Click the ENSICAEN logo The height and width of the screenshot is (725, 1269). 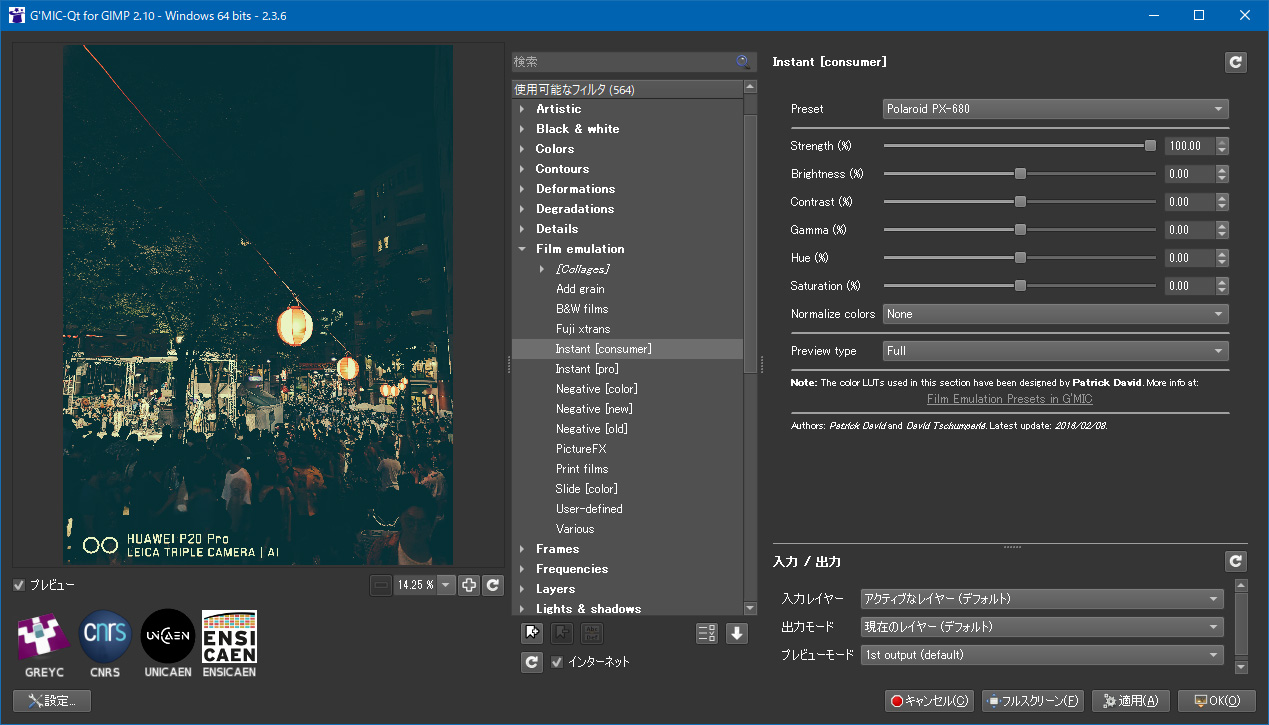pos(229,643)
